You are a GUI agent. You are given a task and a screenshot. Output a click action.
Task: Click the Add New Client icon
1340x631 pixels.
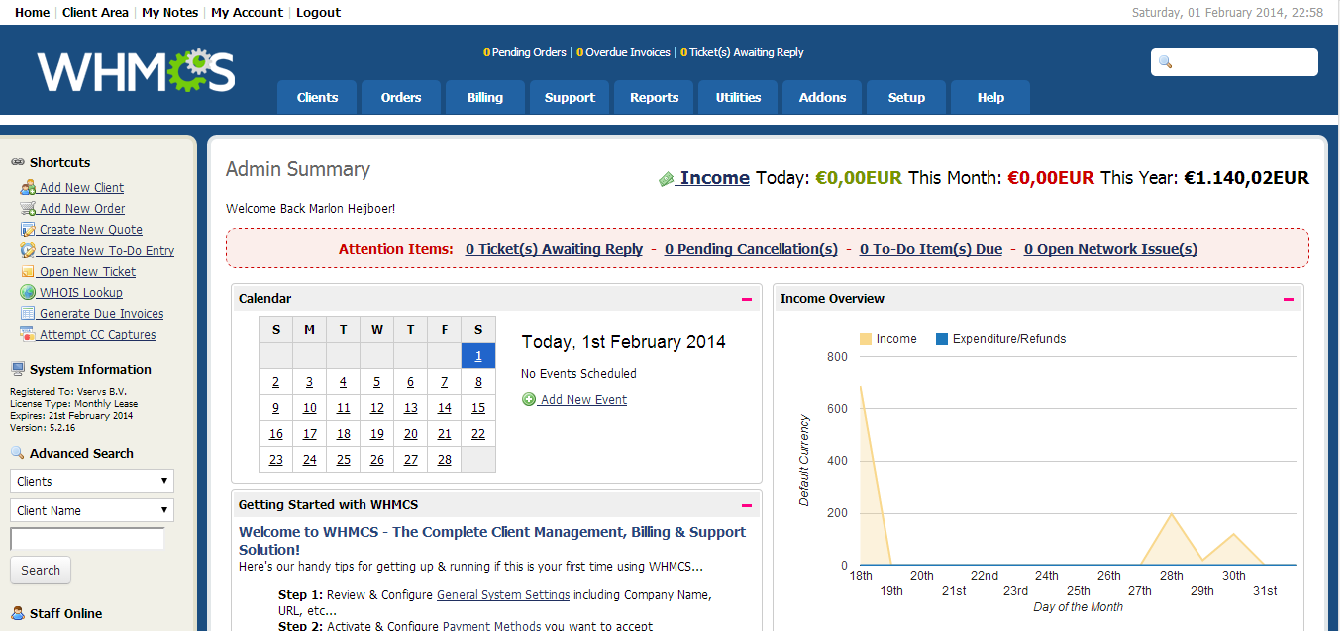[x=28, y=187]
